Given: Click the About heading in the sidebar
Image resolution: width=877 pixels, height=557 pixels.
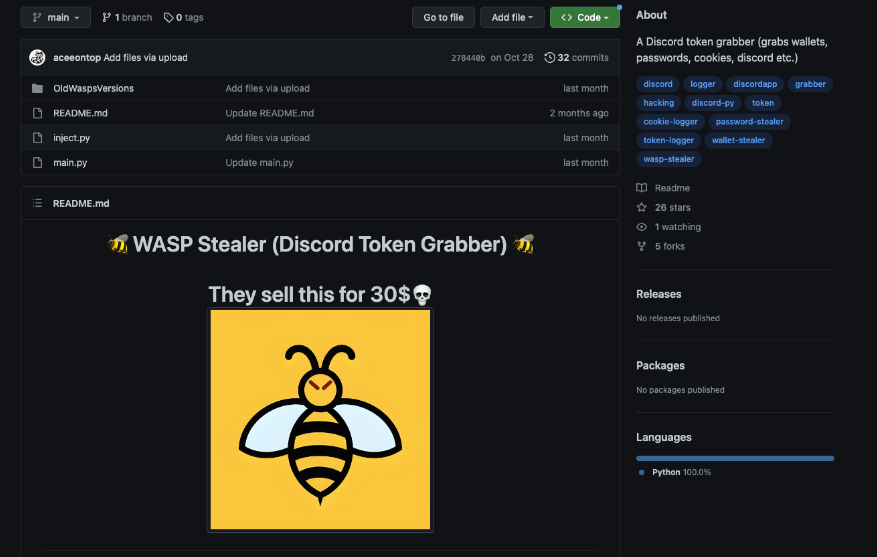Looking at the screenshot, I should tap(651, 15).
